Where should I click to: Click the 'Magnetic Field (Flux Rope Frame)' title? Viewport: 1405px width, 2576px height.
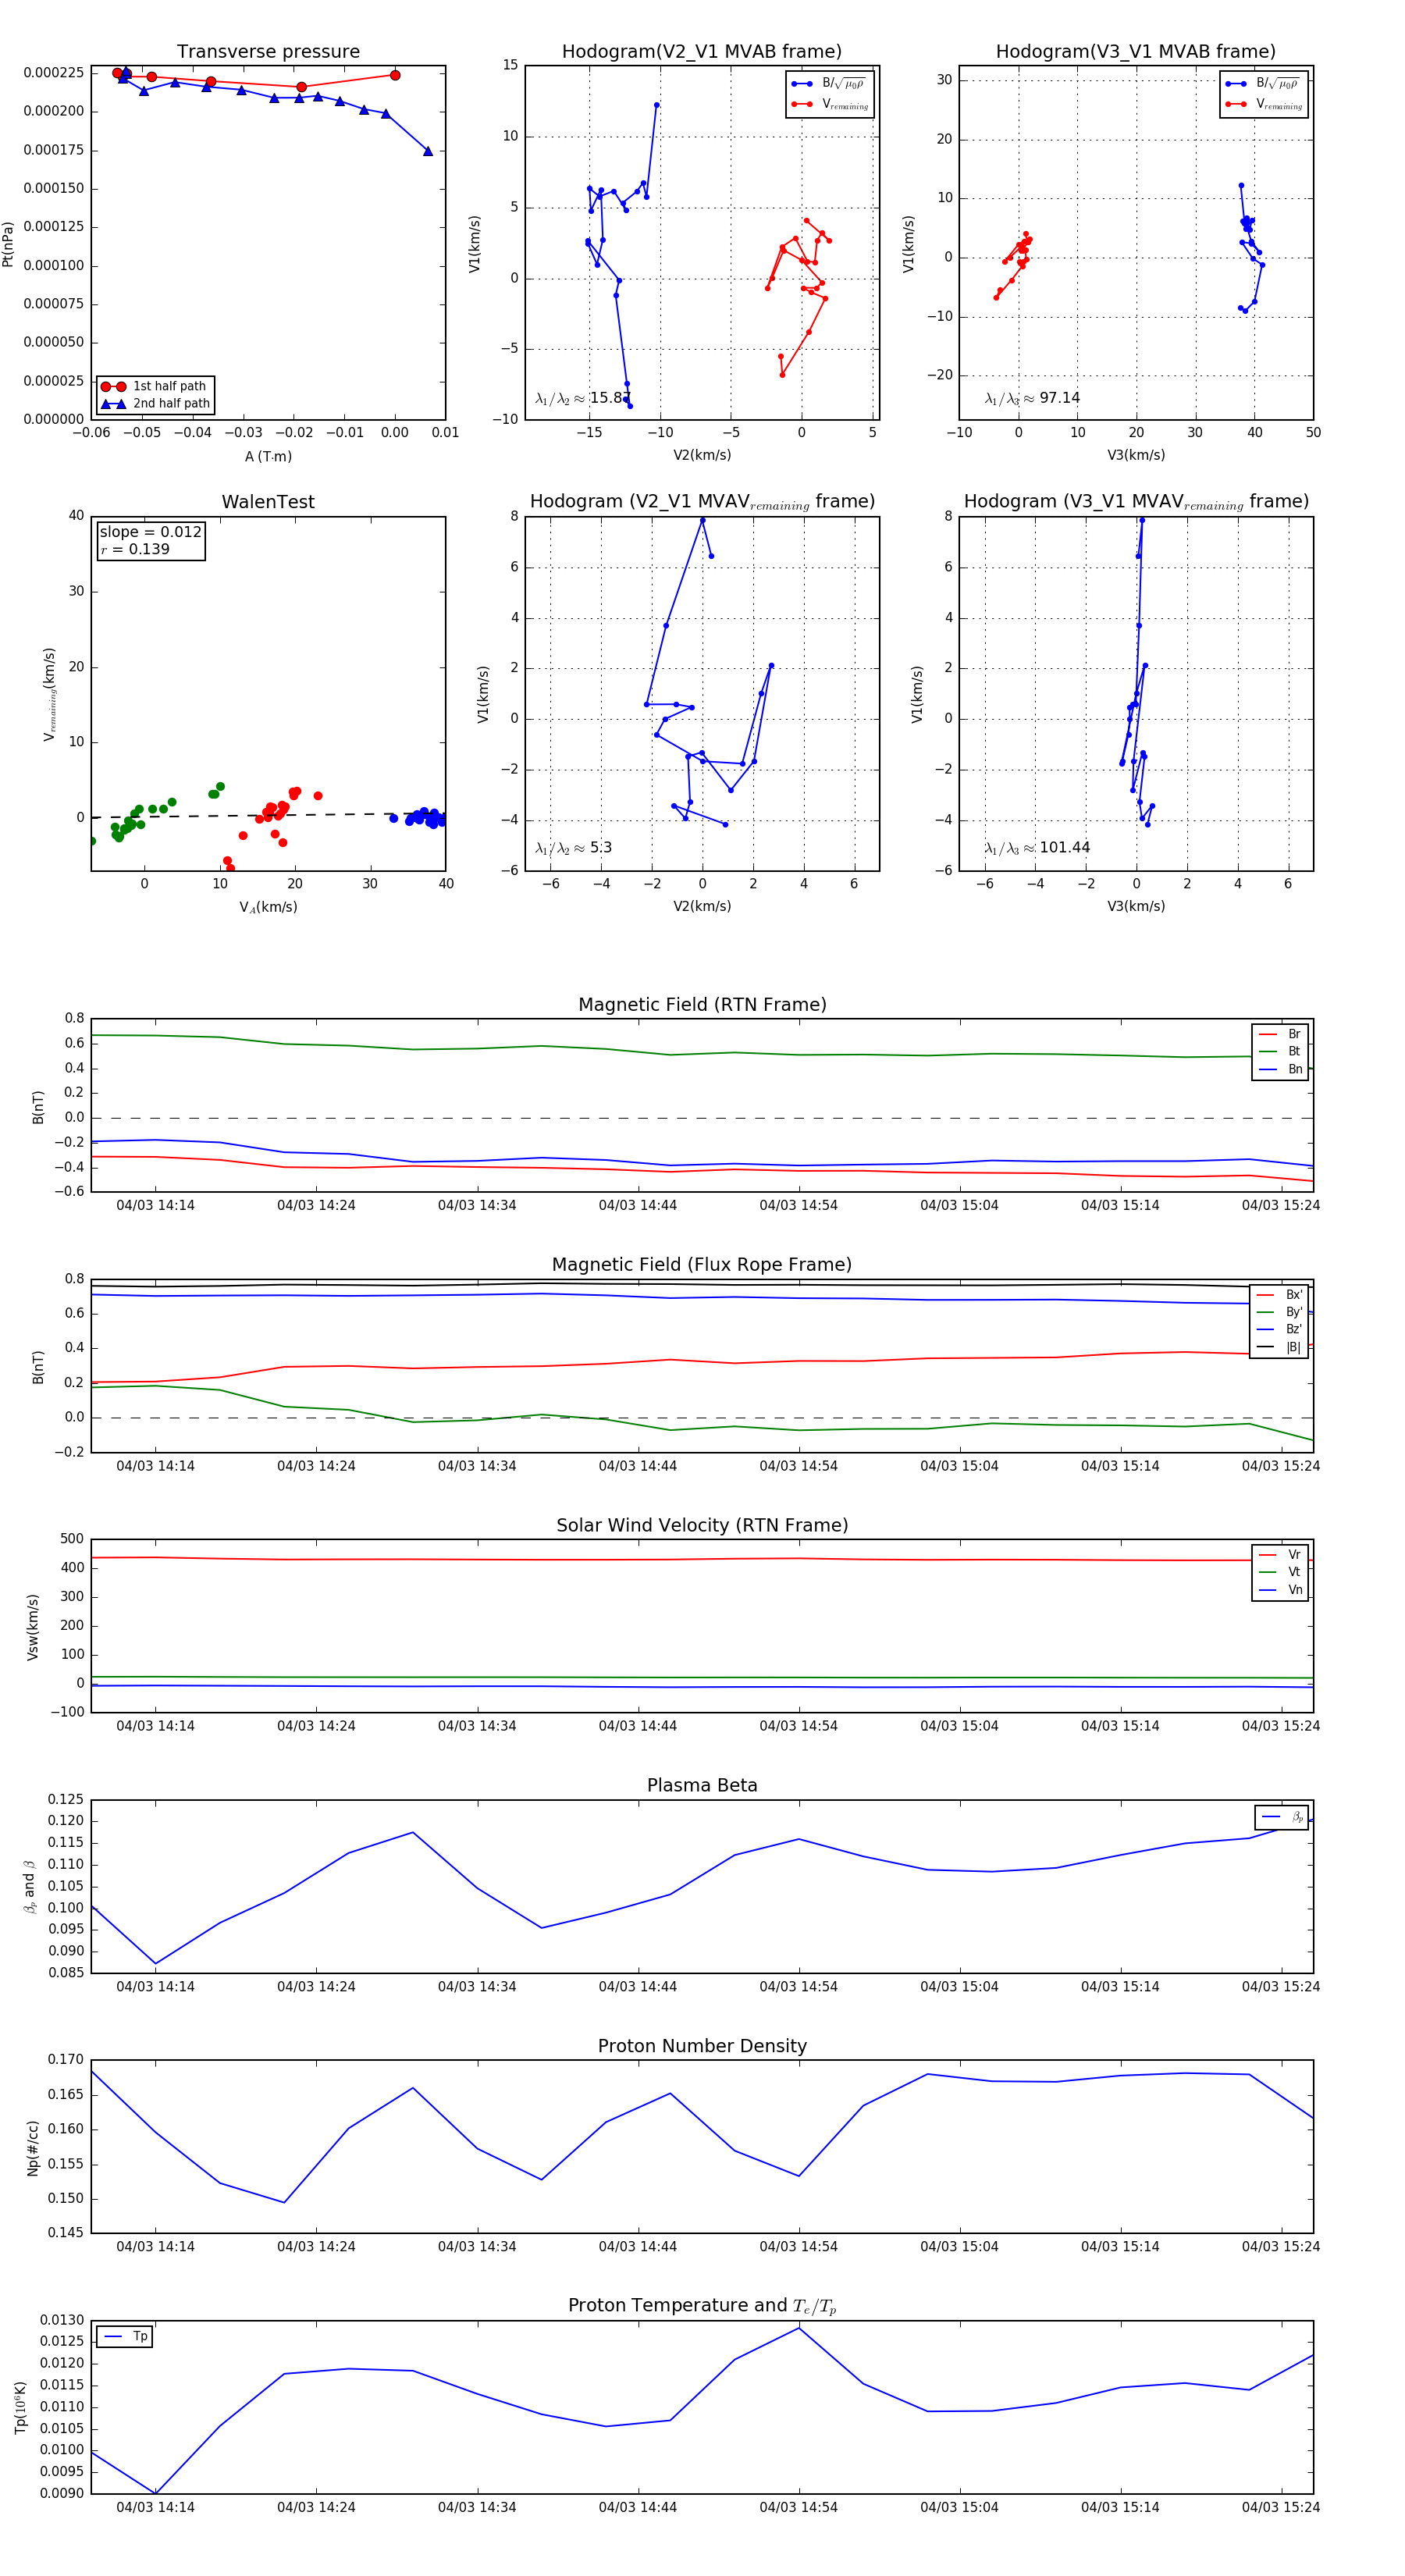(x=702, y=1265)
